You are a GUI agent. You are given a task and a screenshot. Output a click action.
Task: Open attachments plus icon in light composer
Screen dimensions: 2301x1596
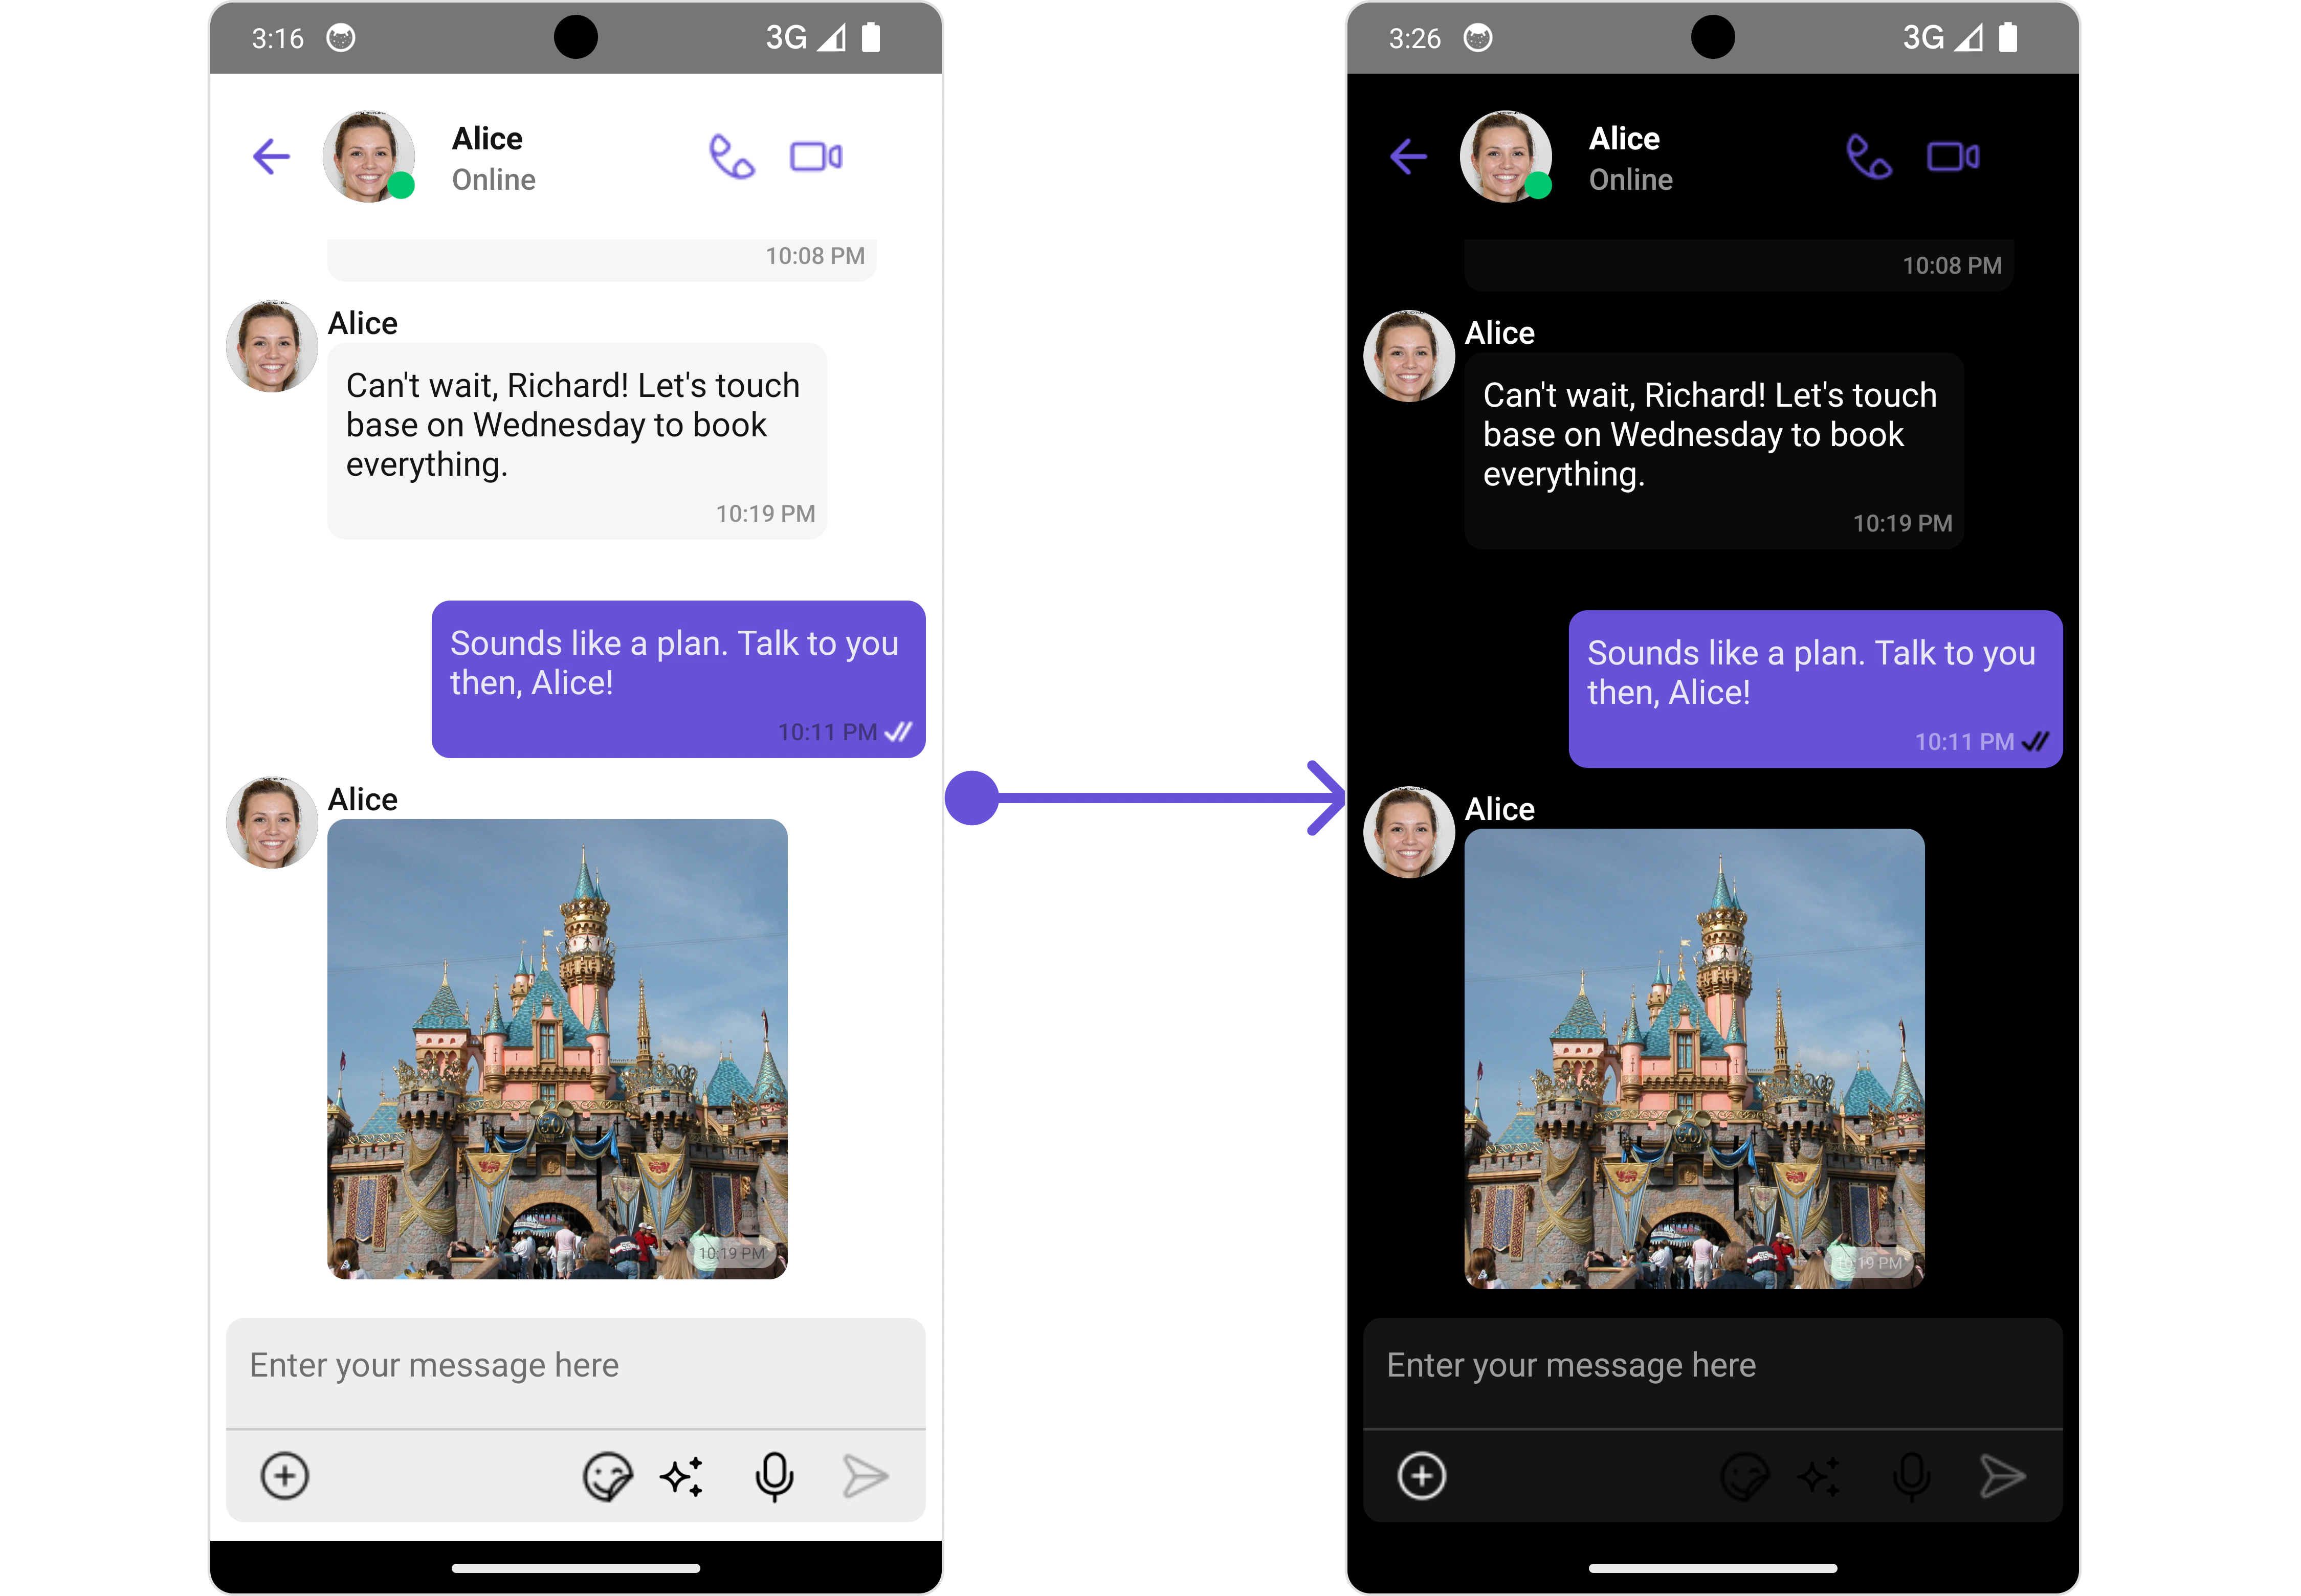[x=285, y=1476]
